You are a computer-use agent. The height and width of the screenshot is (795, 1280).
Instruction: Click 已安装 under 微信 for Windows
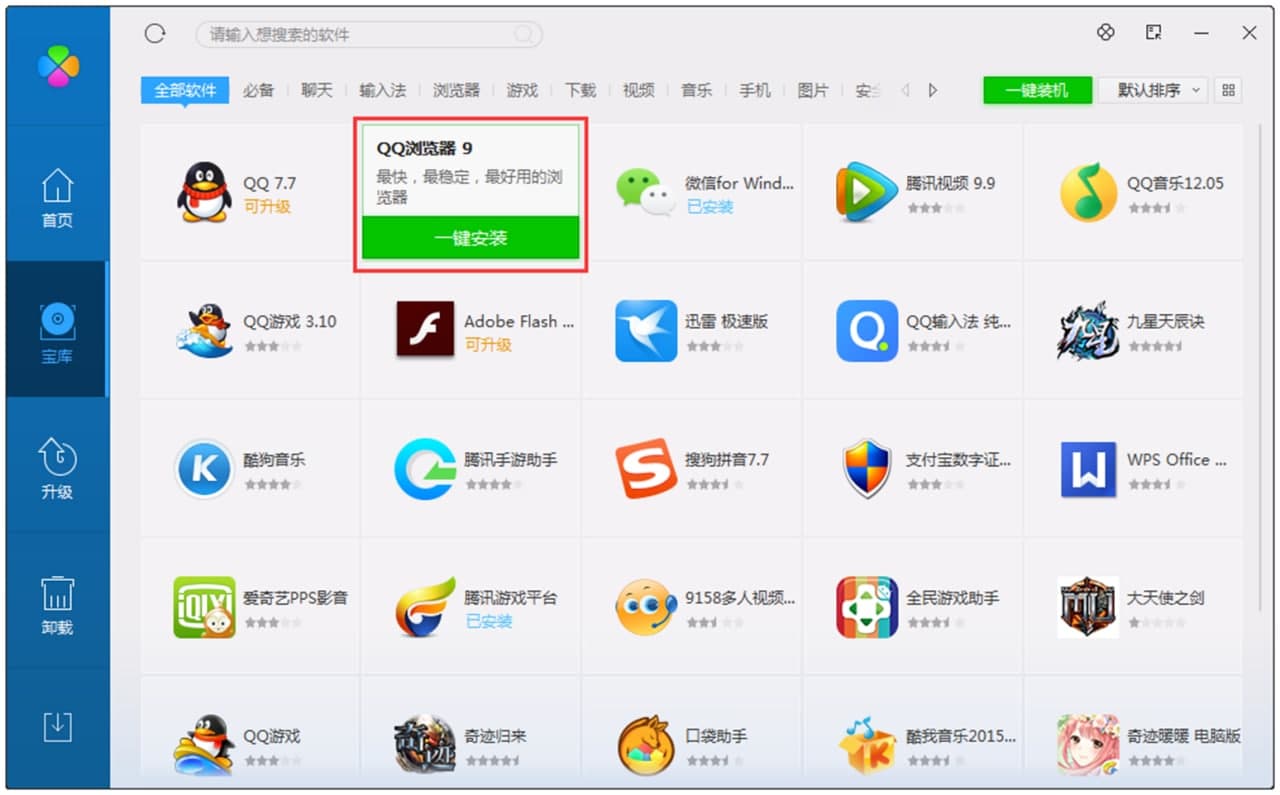(x=710, y=206)
